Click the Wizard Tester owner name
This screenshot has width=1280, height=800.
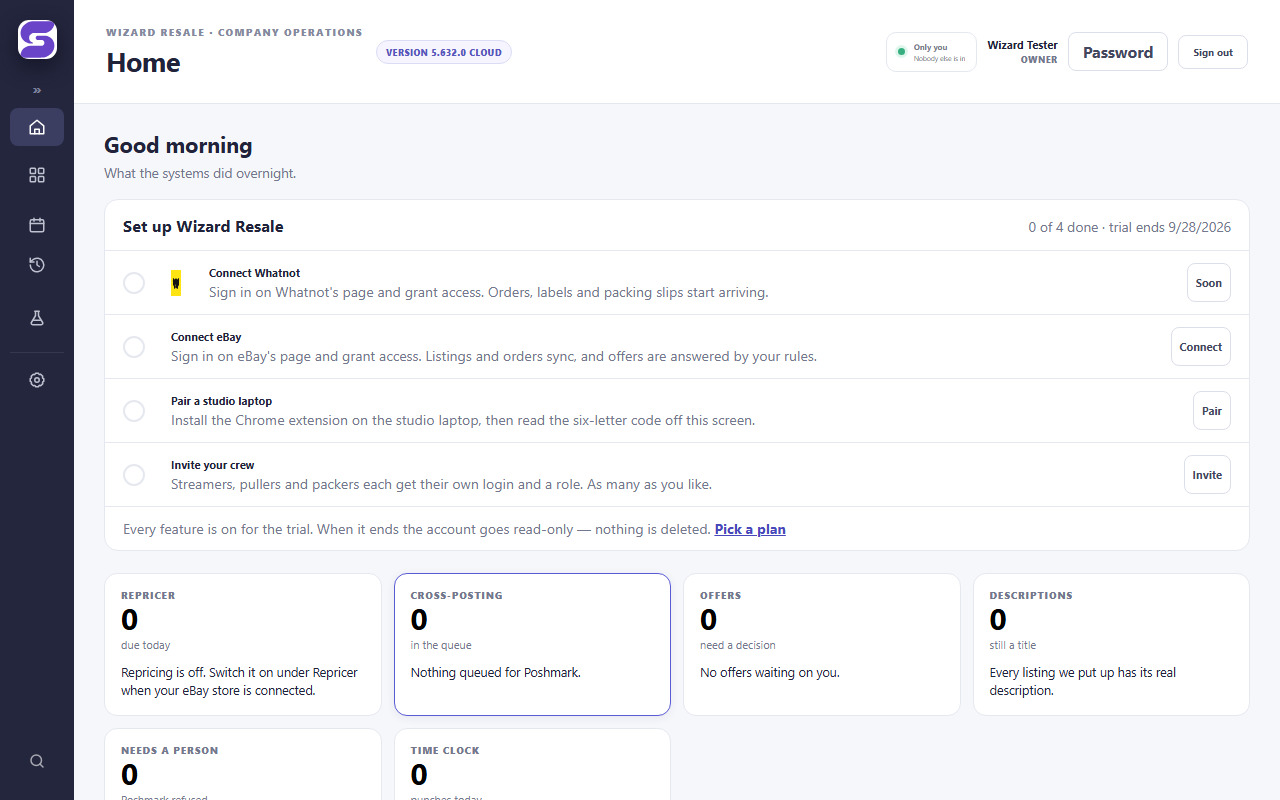click(x=1022, y=45)
